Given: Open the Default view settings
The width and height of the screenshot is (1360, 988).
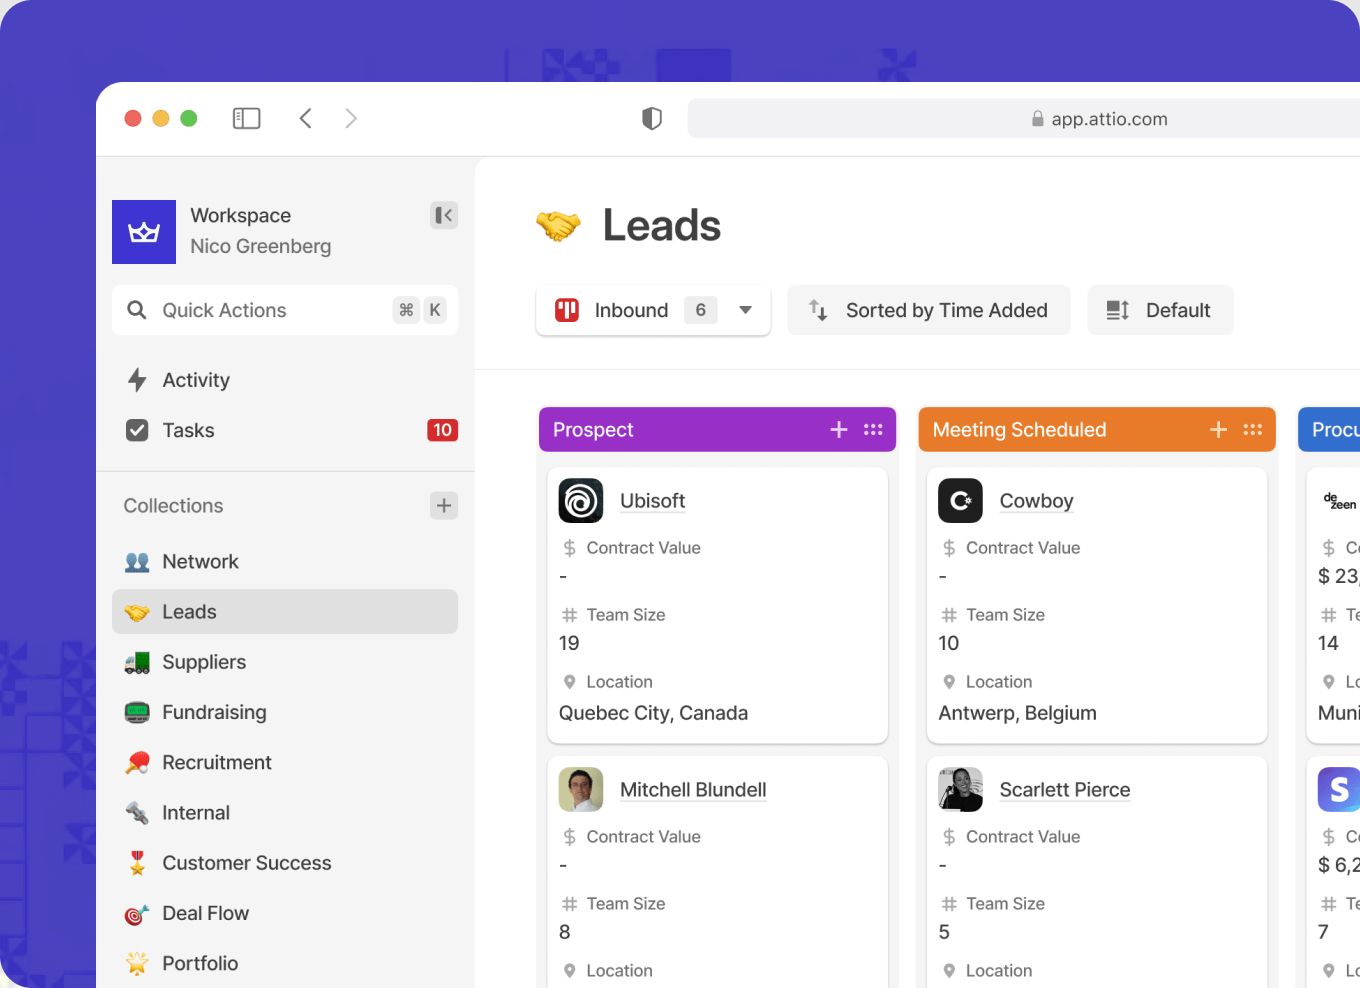Looking at the screenshot, I should (1160, 310).
